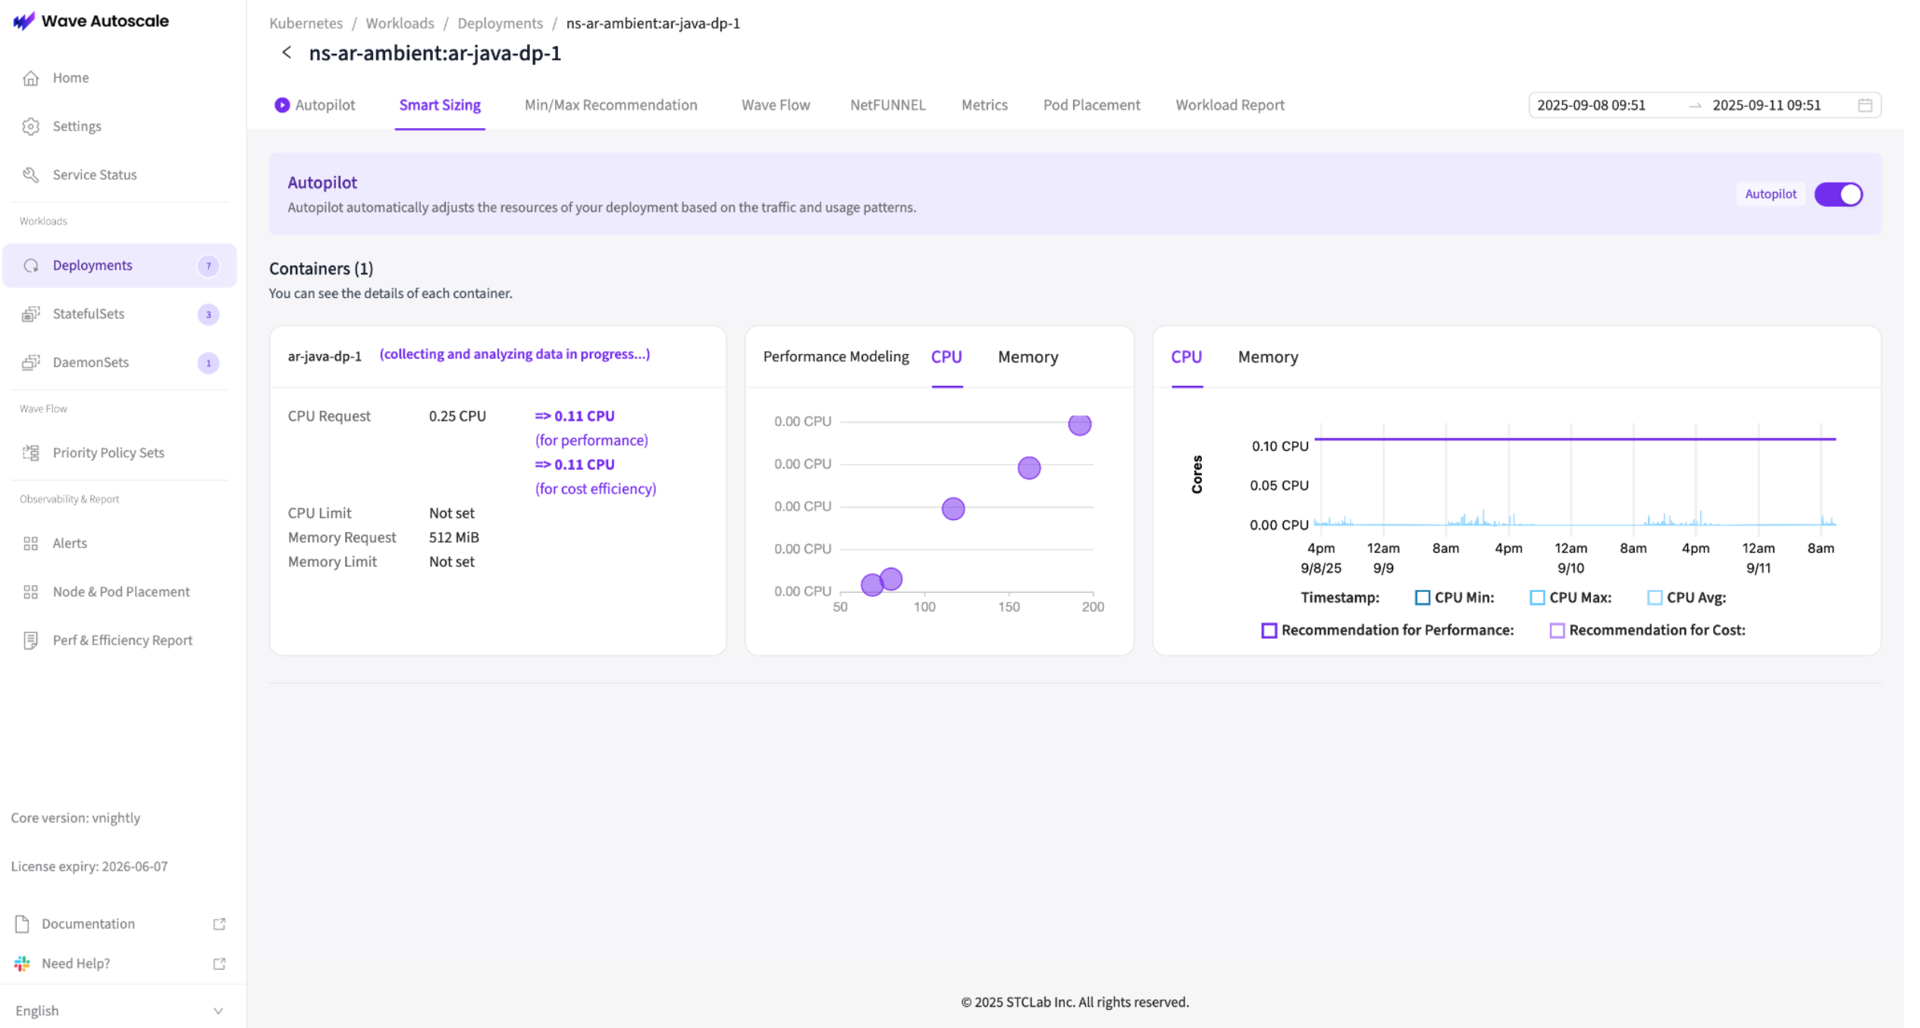This screenshot has width=1920, height=1028.
Task: Click the StatefulSets sidebar icon
Action: tap(31, 314)
